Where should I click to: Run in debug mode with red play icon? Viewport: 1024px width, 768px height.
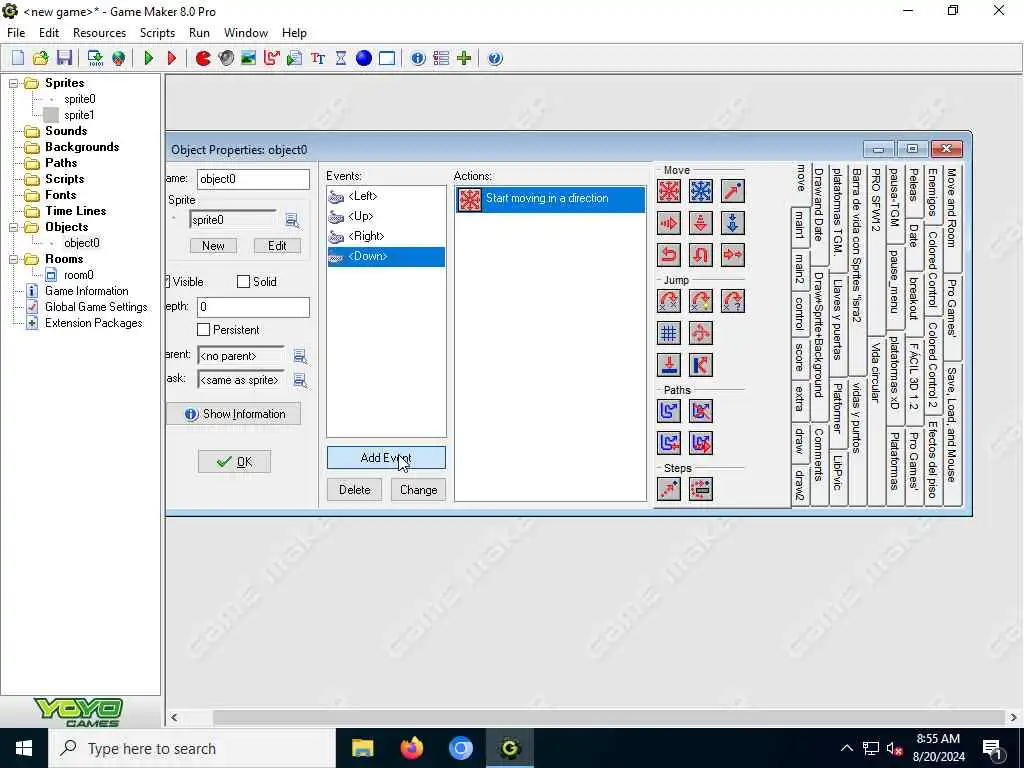(x=172, y=58)
